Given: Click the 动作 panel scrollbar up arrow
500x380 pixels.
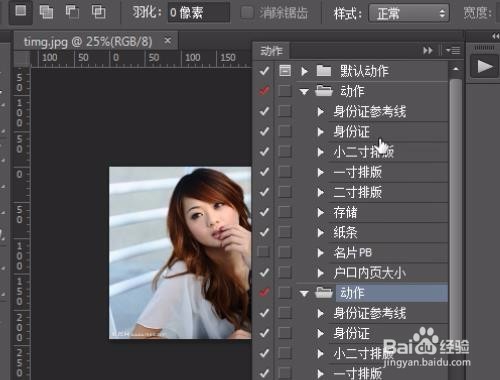Looking at the screenshot, I should 455,69.
